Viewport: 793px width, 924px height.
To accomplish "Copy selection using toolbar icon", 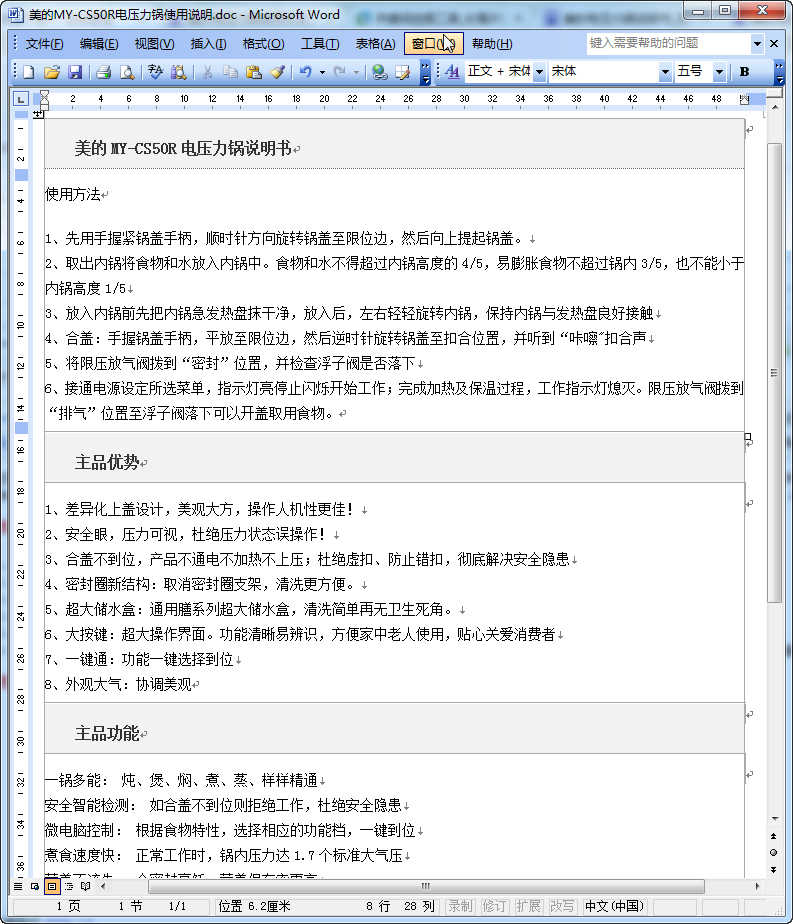I will [230, 72].
